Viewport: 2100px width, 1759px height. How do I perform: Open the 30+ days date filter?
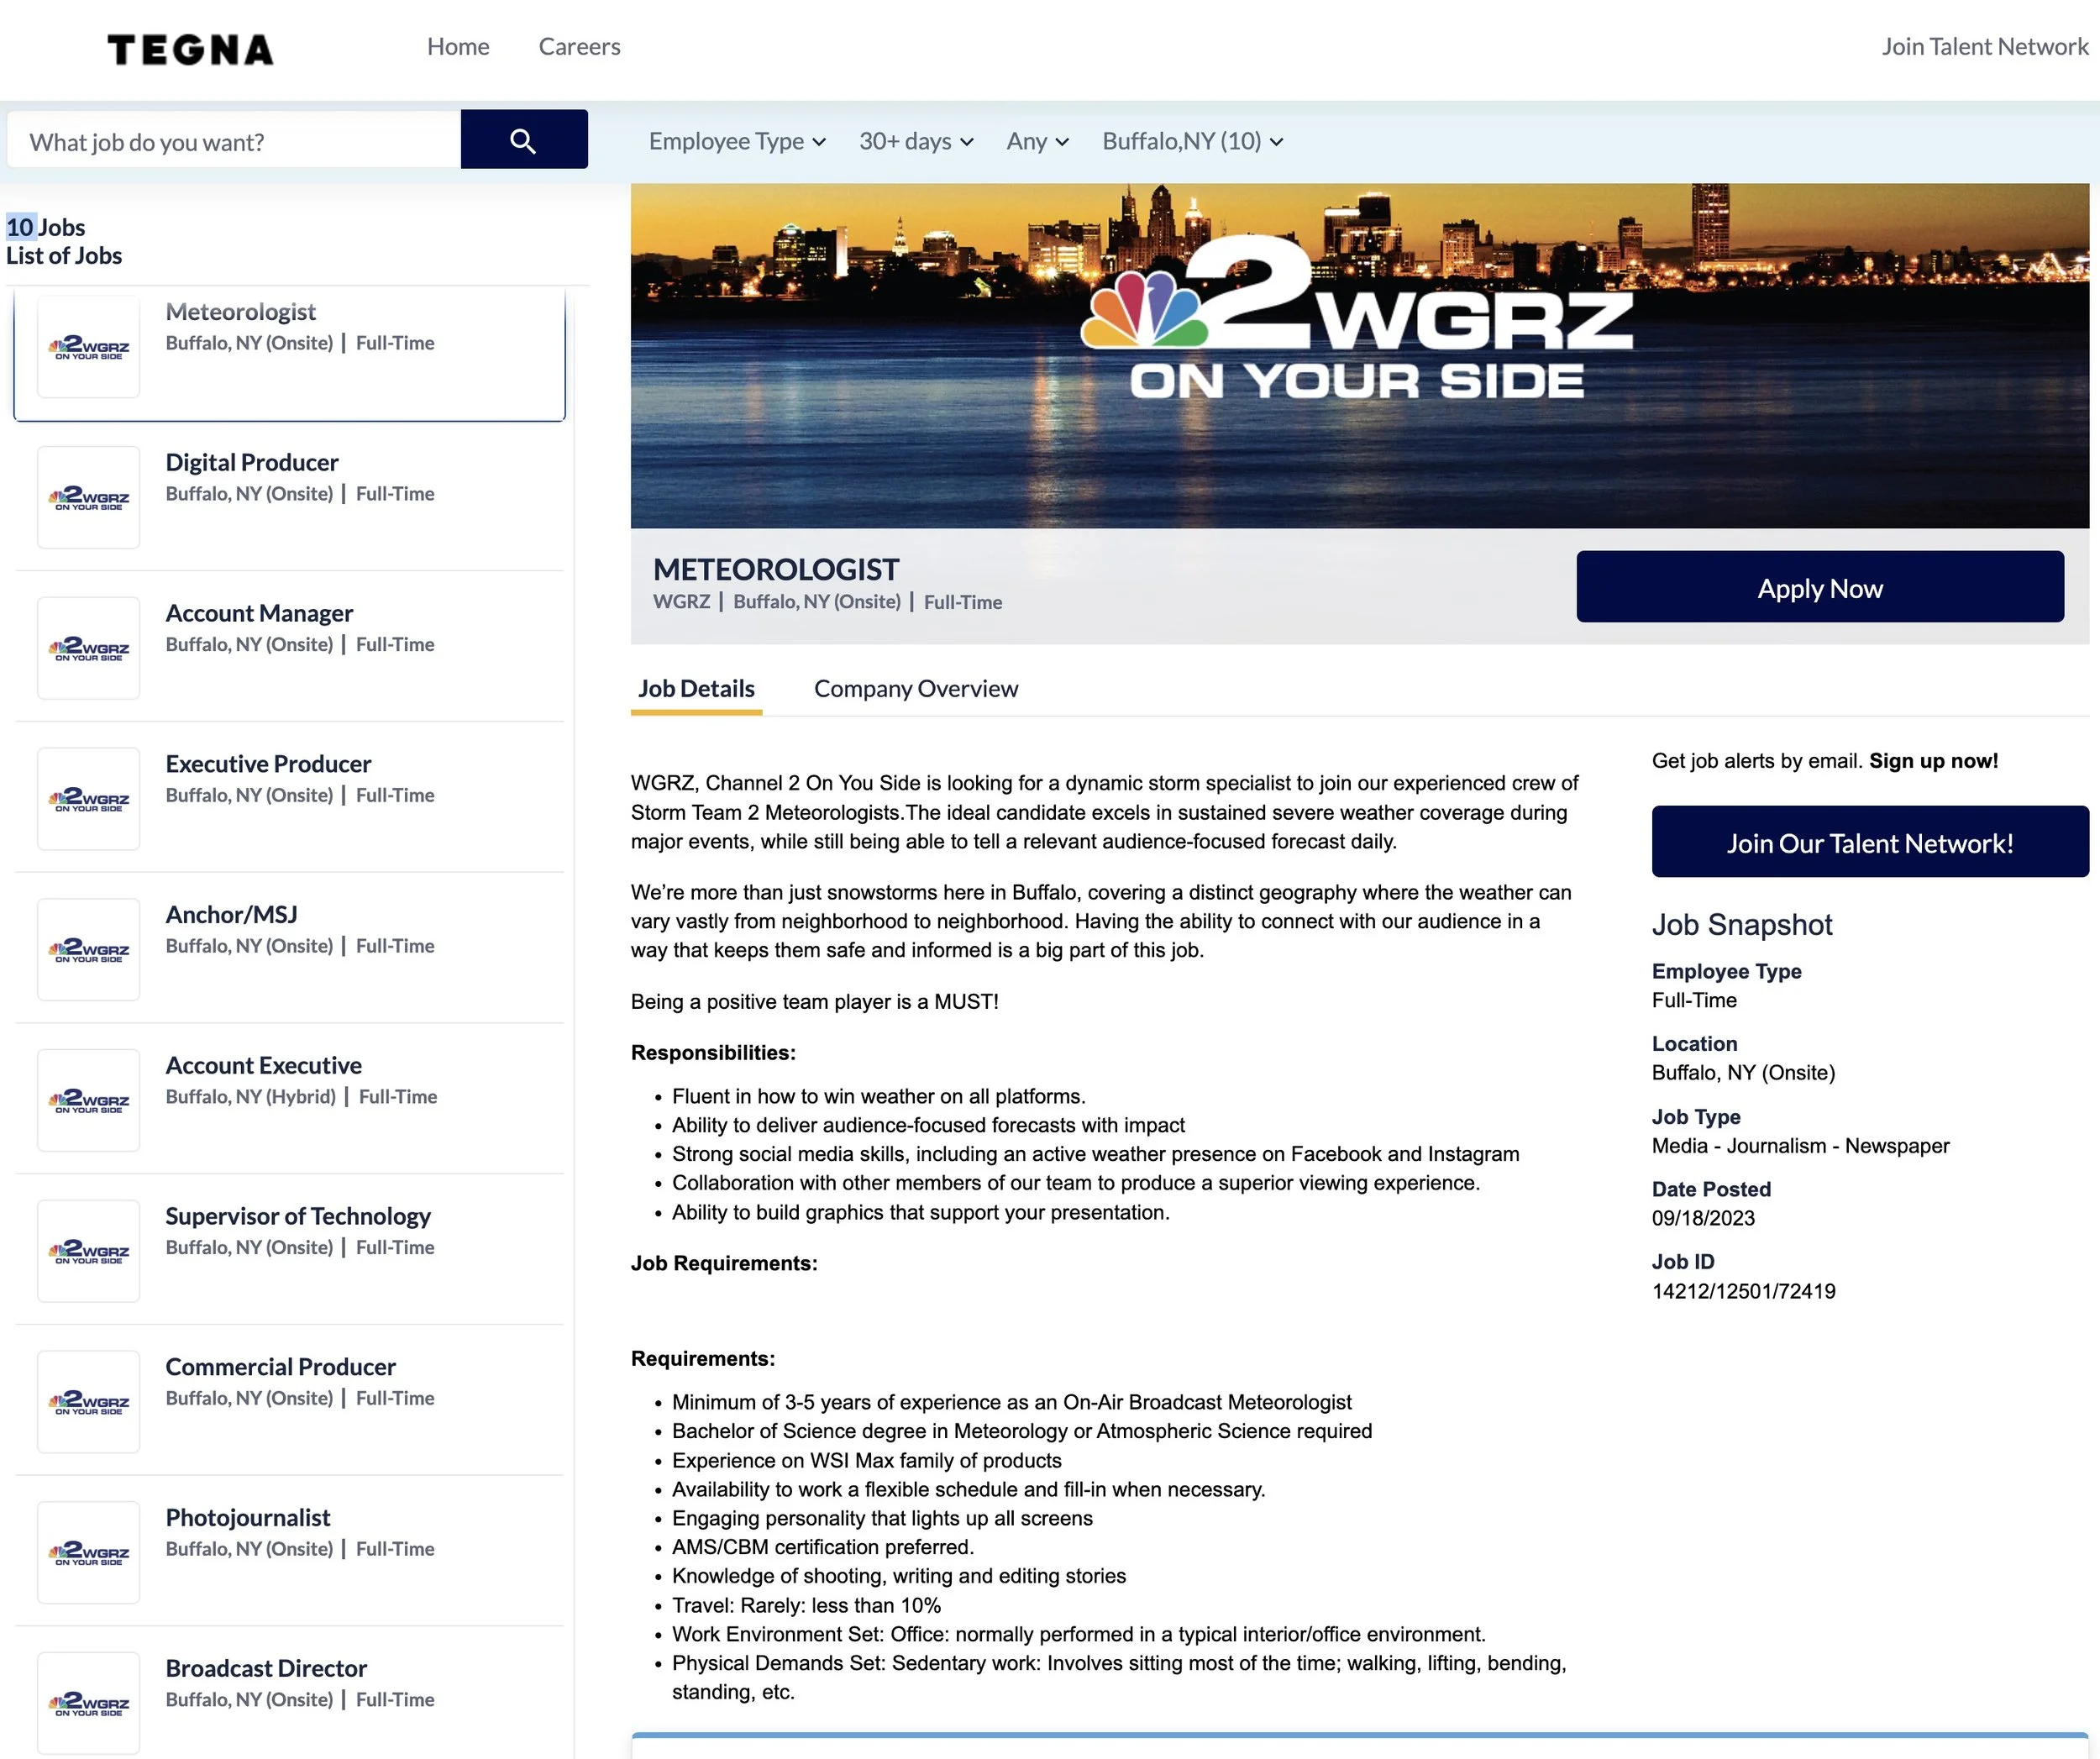[915, 141]
